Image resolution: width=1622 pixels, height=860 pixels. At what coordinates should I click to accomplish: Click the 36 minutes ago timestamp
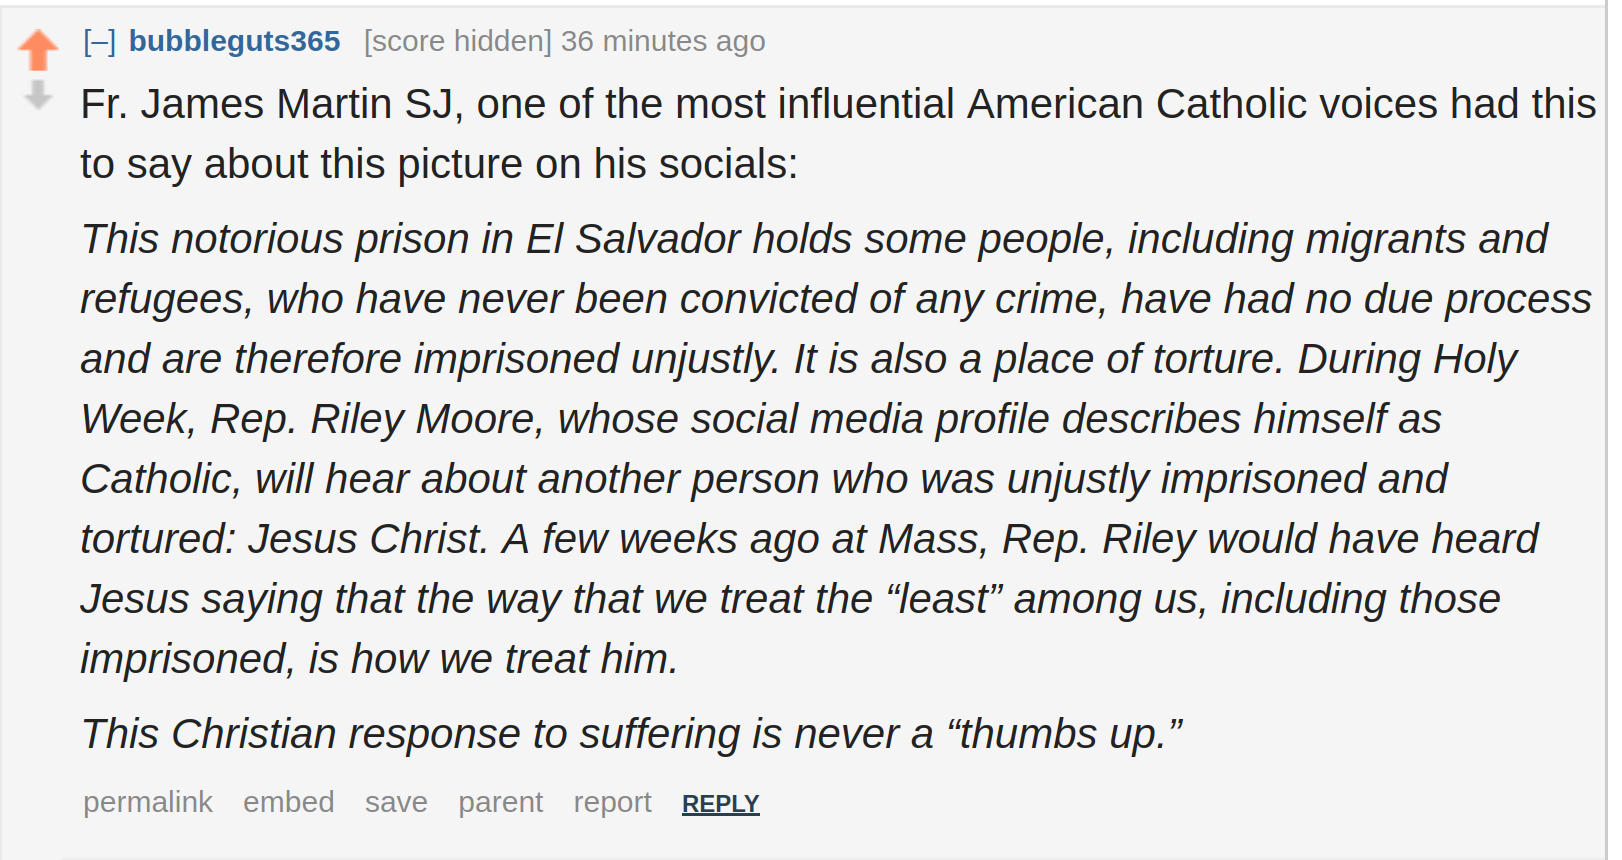click(663, 41)
